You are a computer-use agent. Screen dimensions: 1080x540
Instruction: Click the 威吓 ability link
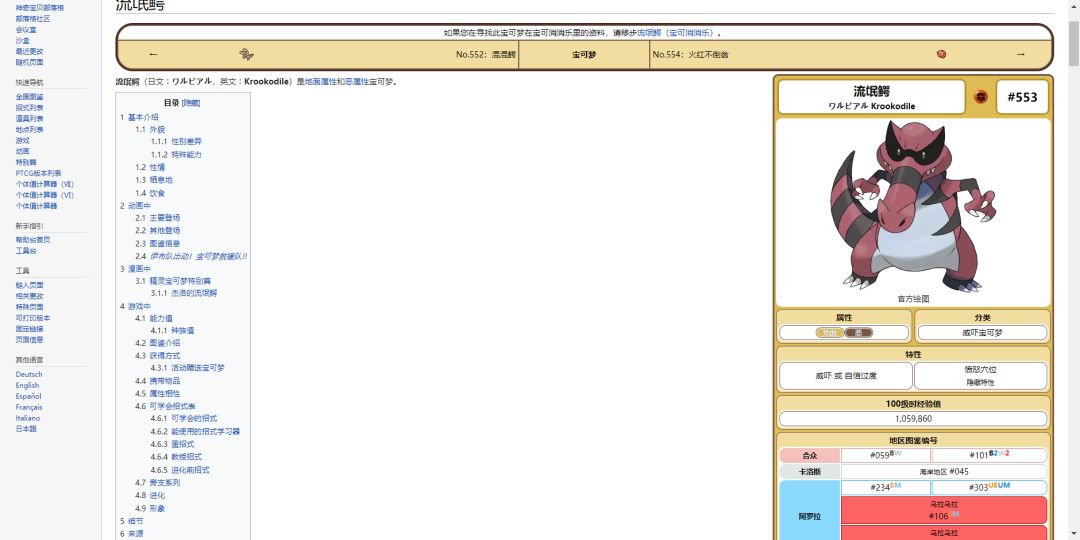[823, 376]
